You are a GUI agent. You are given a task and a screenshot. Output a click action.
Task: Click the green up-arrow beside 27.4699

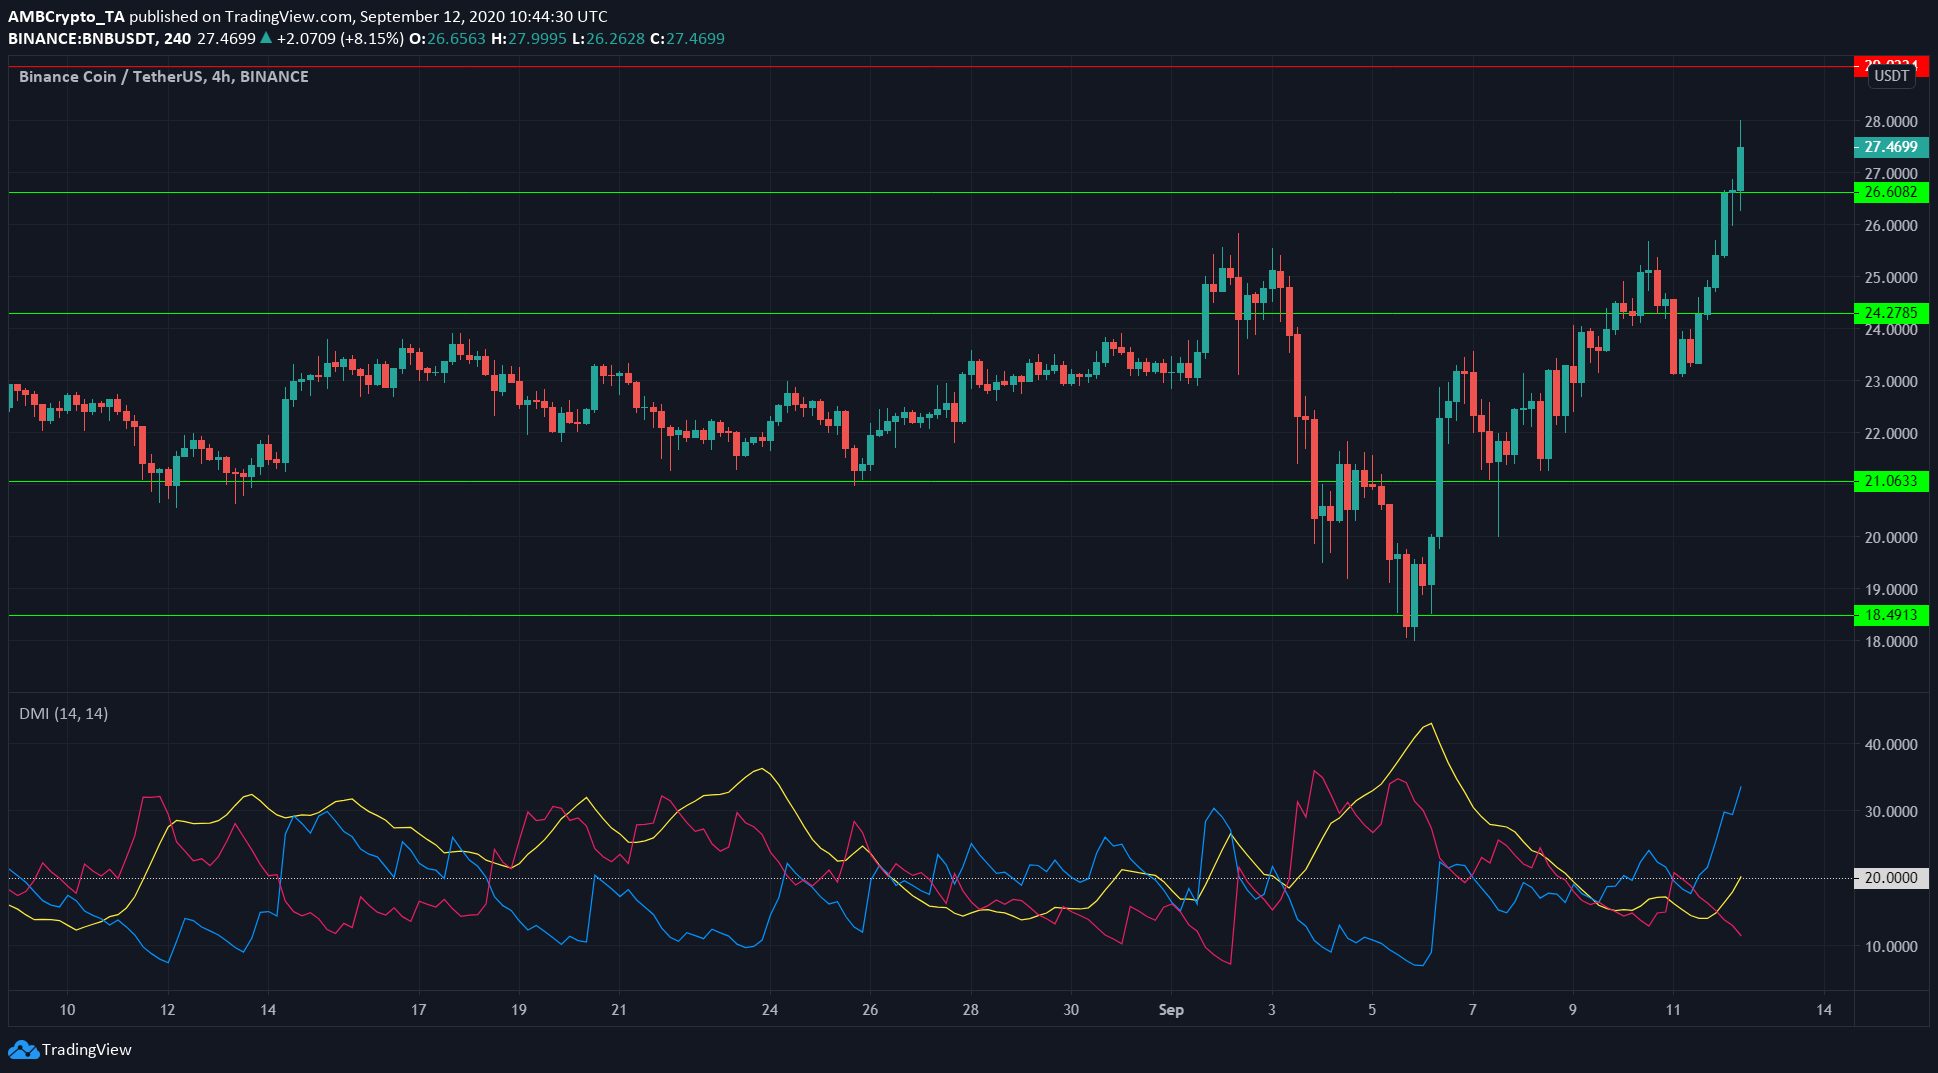click(x=266, y=38)
